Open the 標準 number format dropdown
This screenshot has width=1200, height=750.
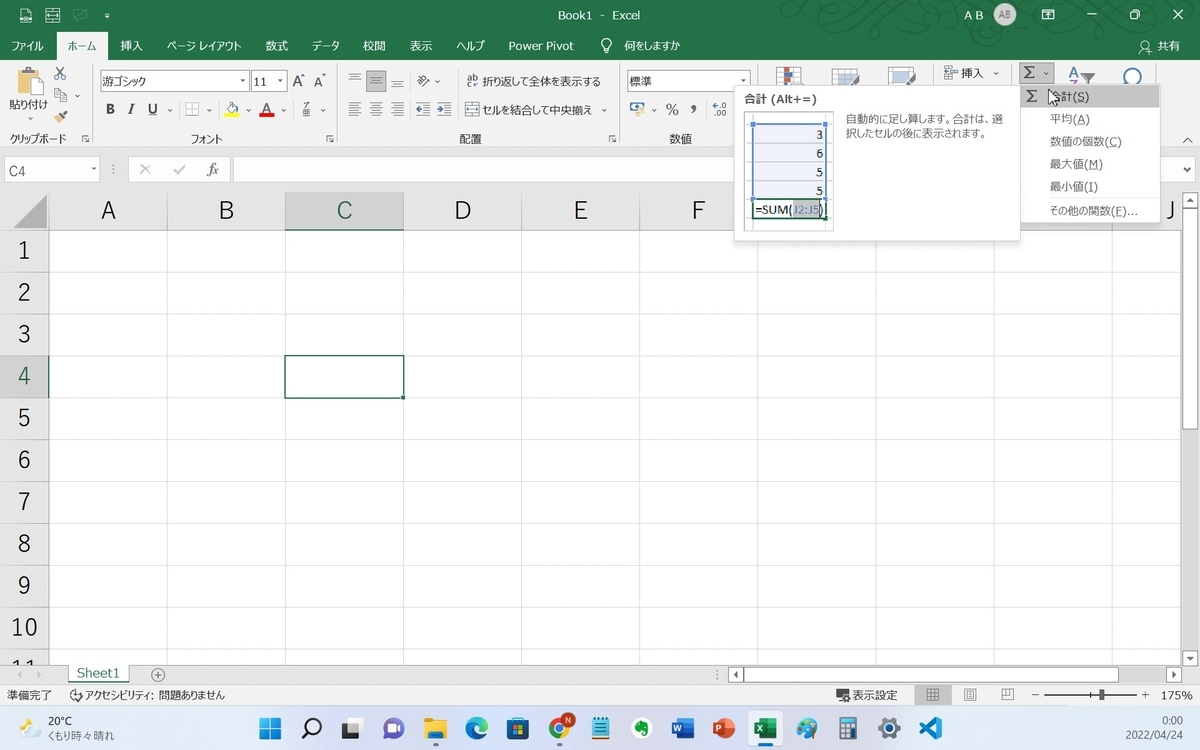(743, 81)
